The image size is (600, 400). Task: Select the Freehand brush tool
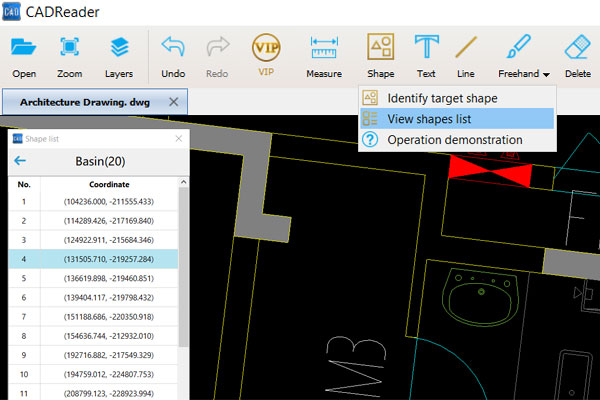click(518, 57)
